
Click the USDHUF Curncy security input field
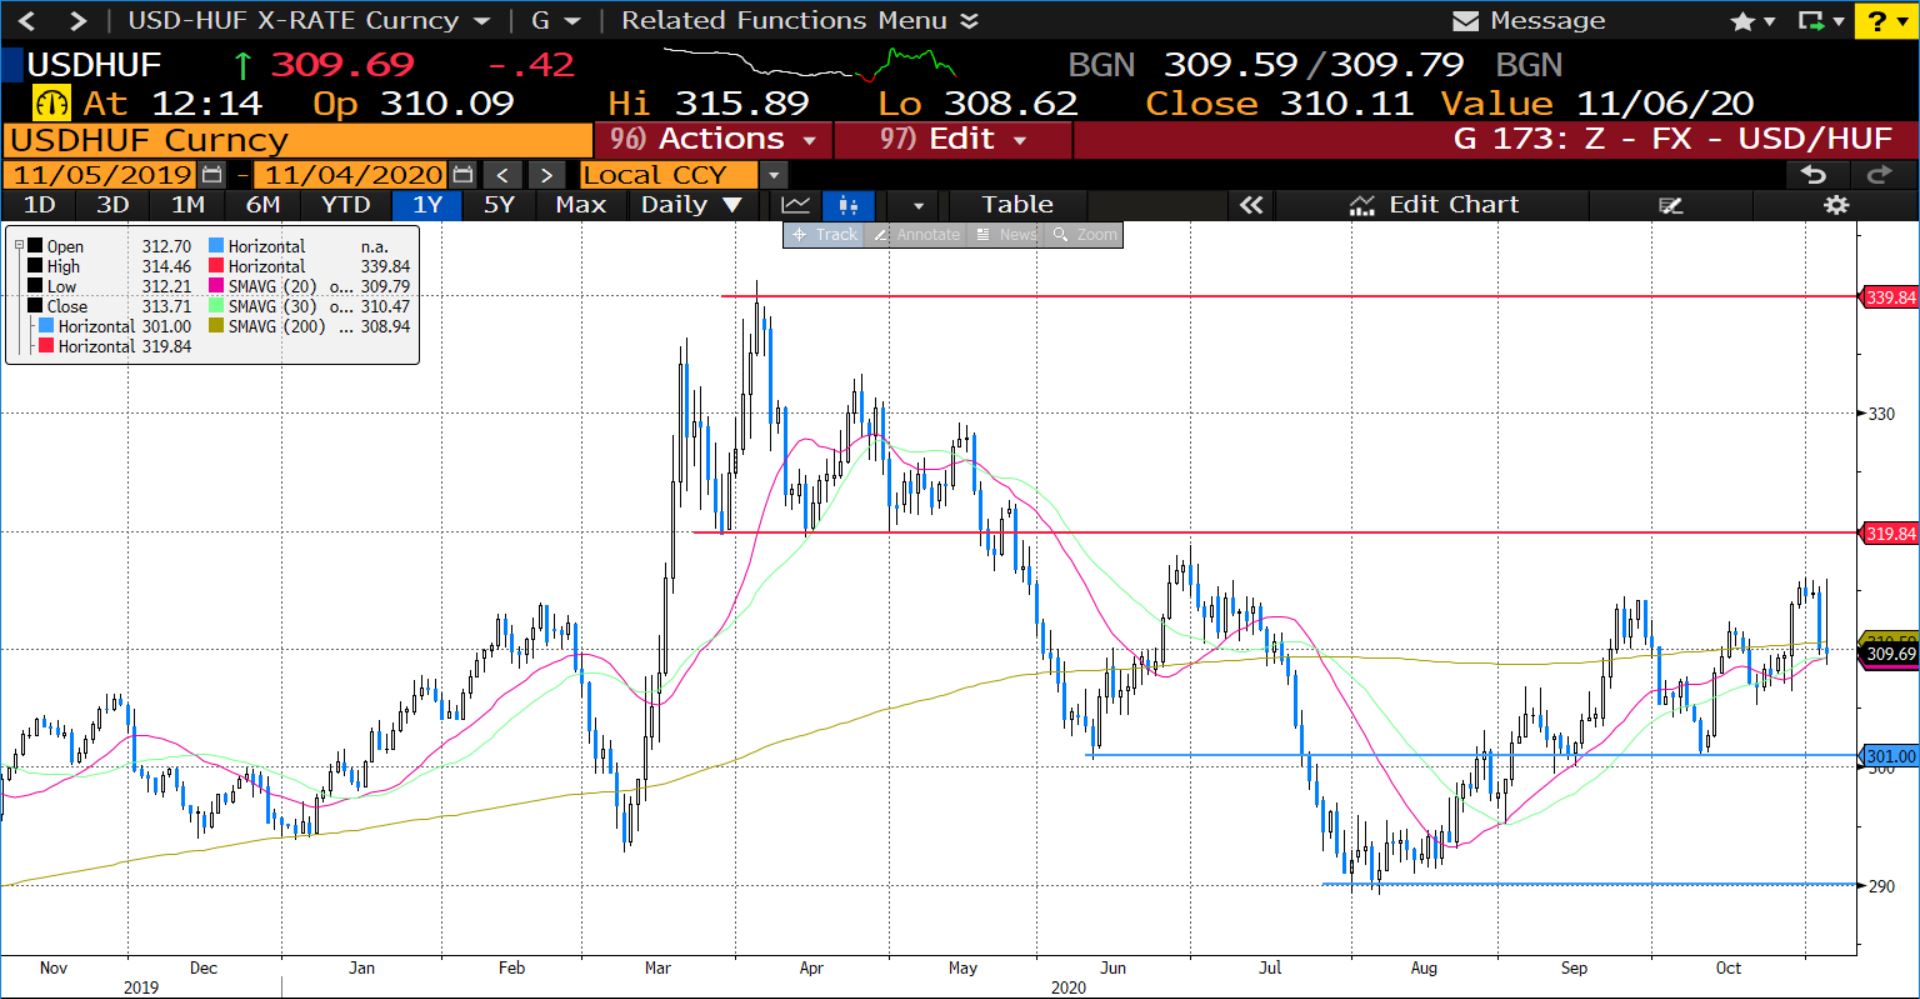point(298,140)
